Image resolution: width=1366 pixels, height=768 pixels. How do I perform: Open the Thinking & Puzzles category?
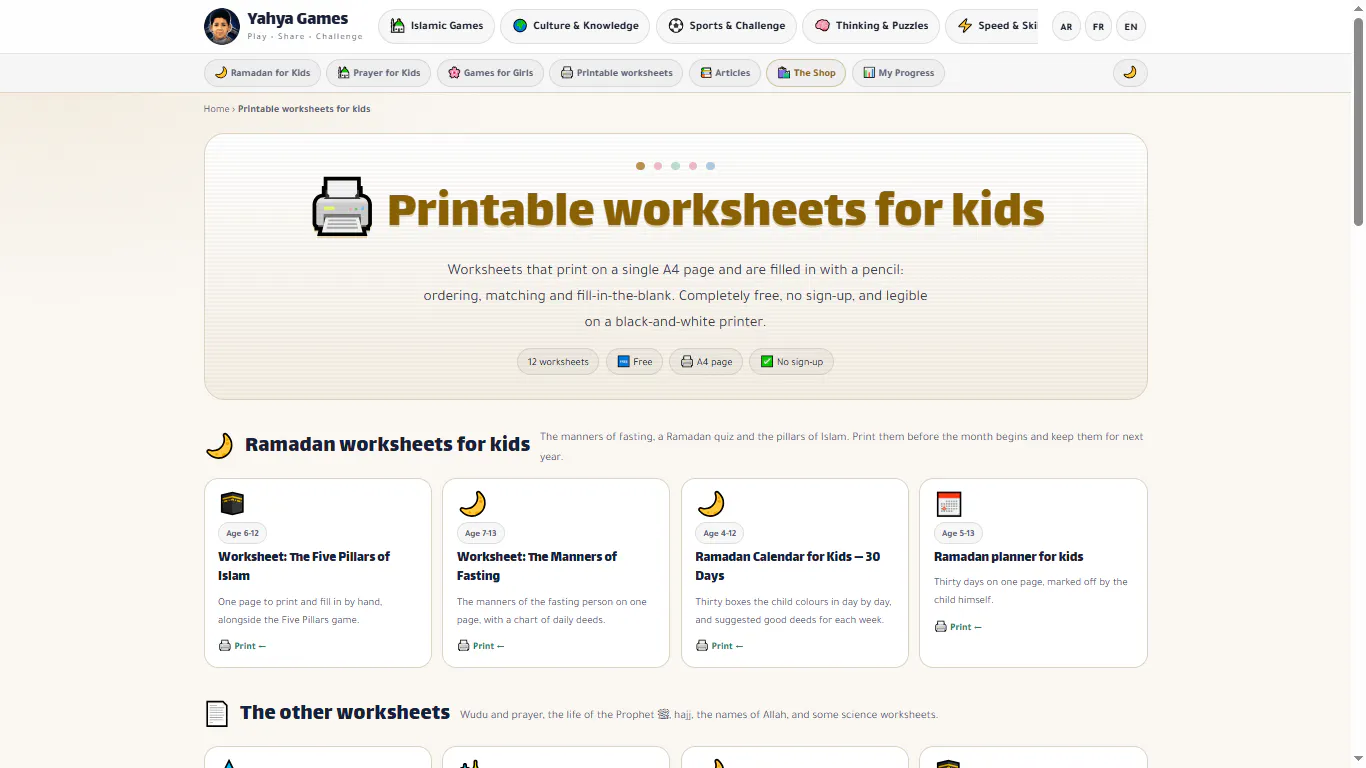tap(871, 26)
